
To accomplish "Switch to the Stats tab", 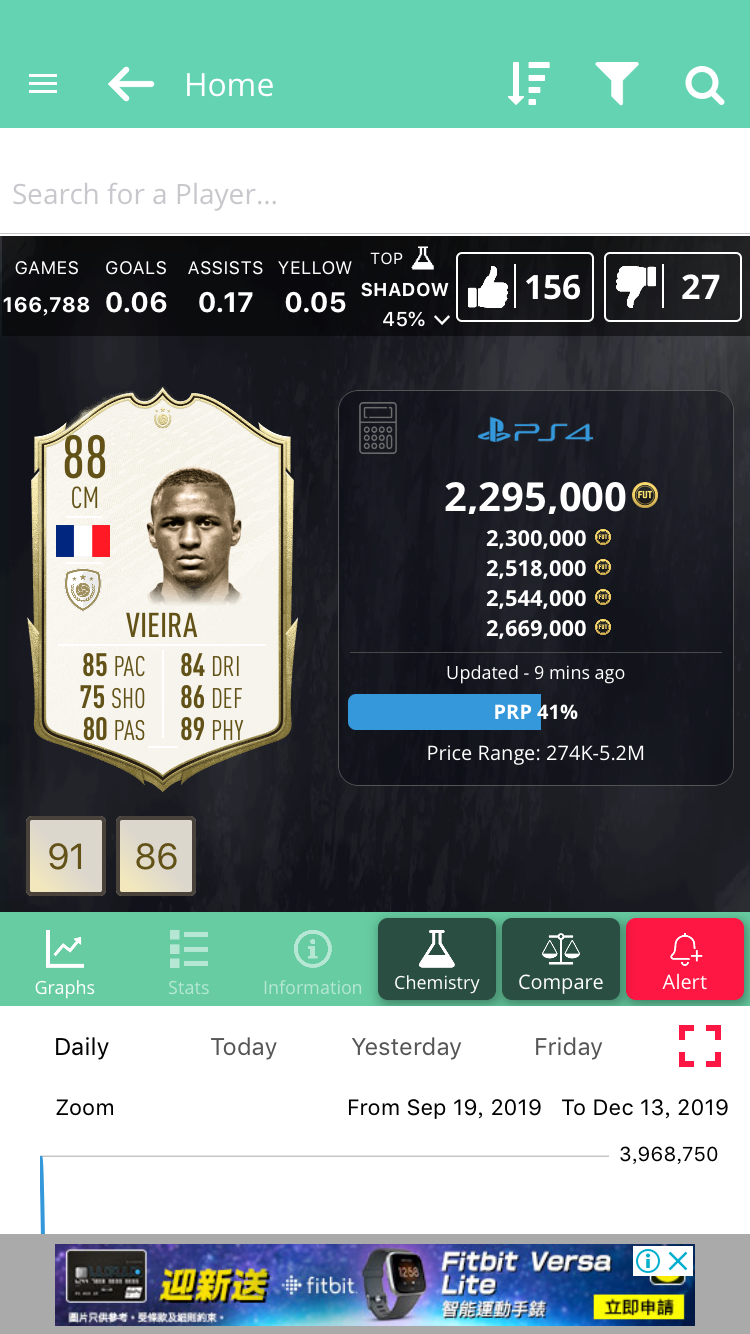I will coord(188,962).
